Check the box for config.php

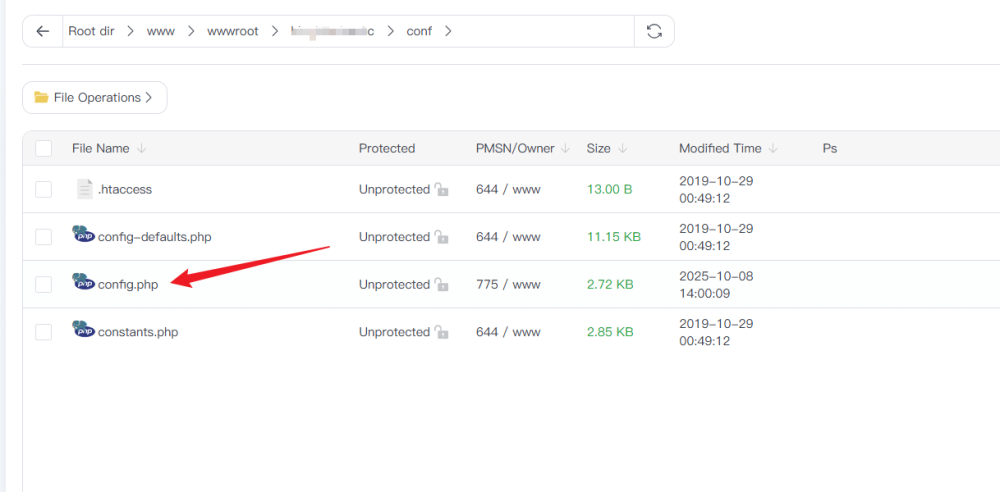[43, 285]
